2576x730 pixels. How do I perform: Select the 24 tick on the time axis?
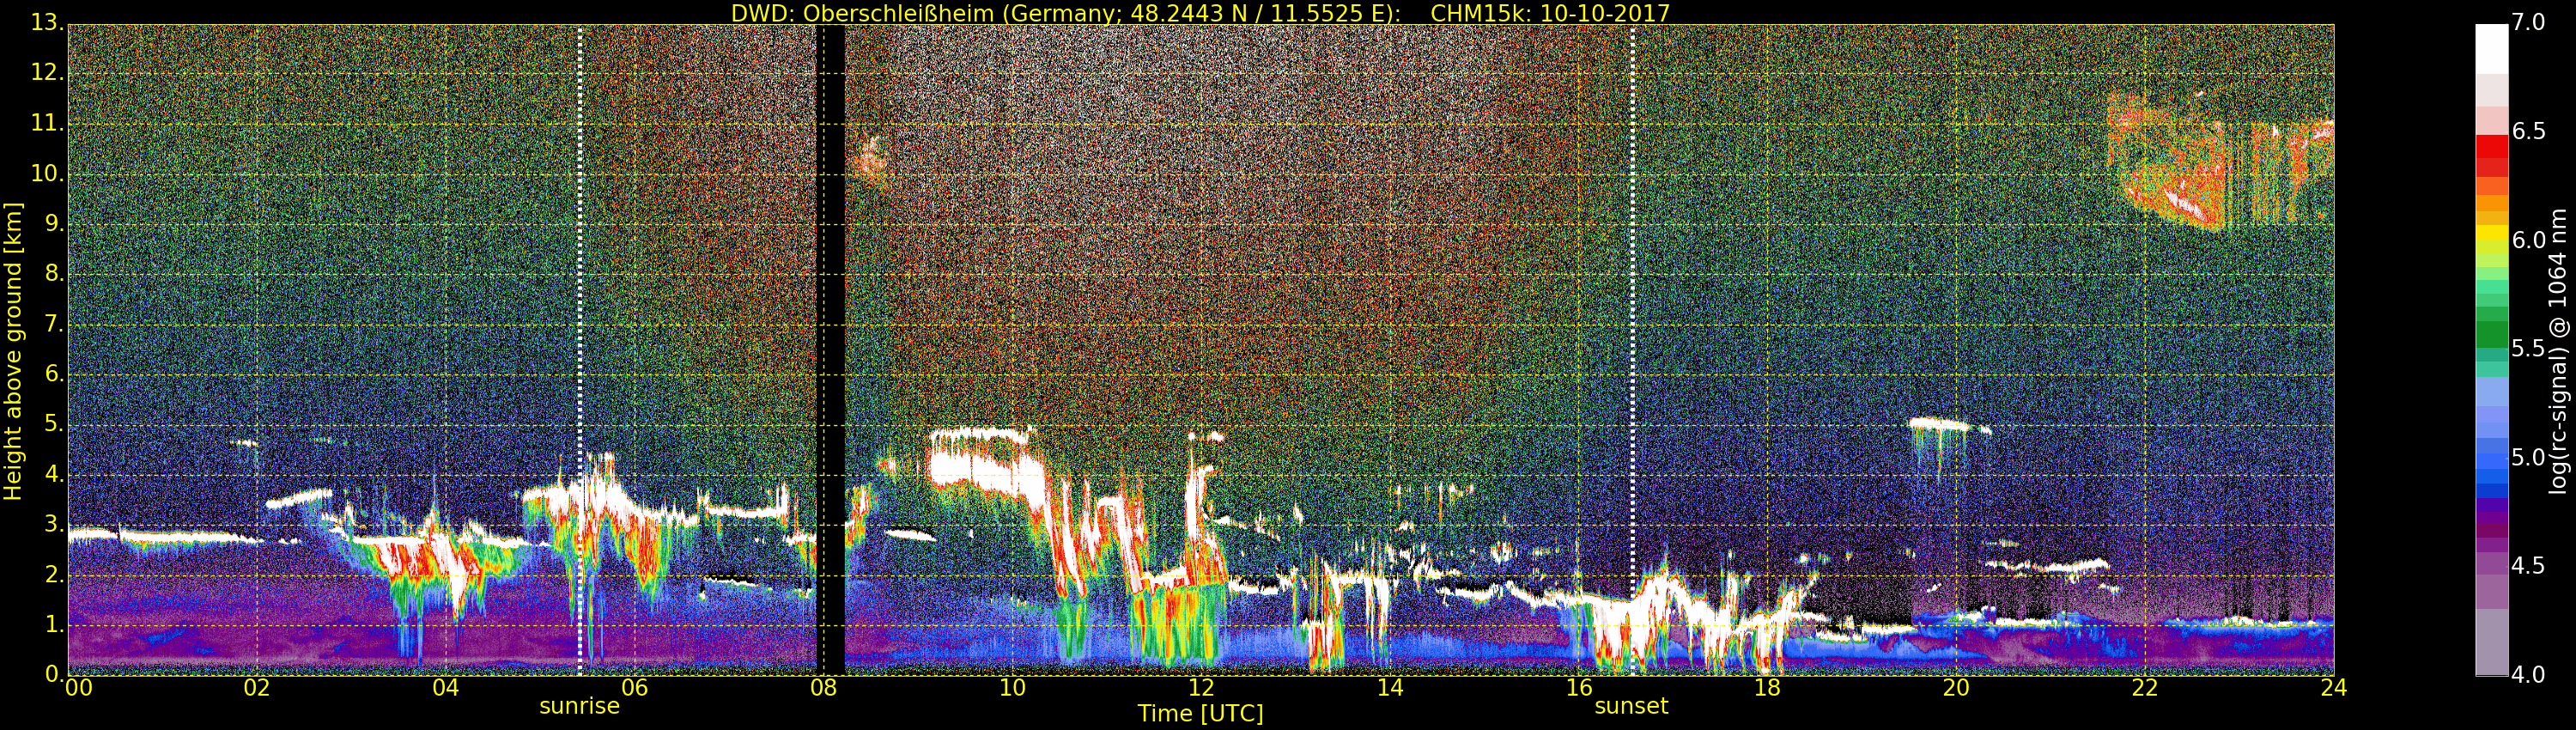click(x=2334, y=688)
